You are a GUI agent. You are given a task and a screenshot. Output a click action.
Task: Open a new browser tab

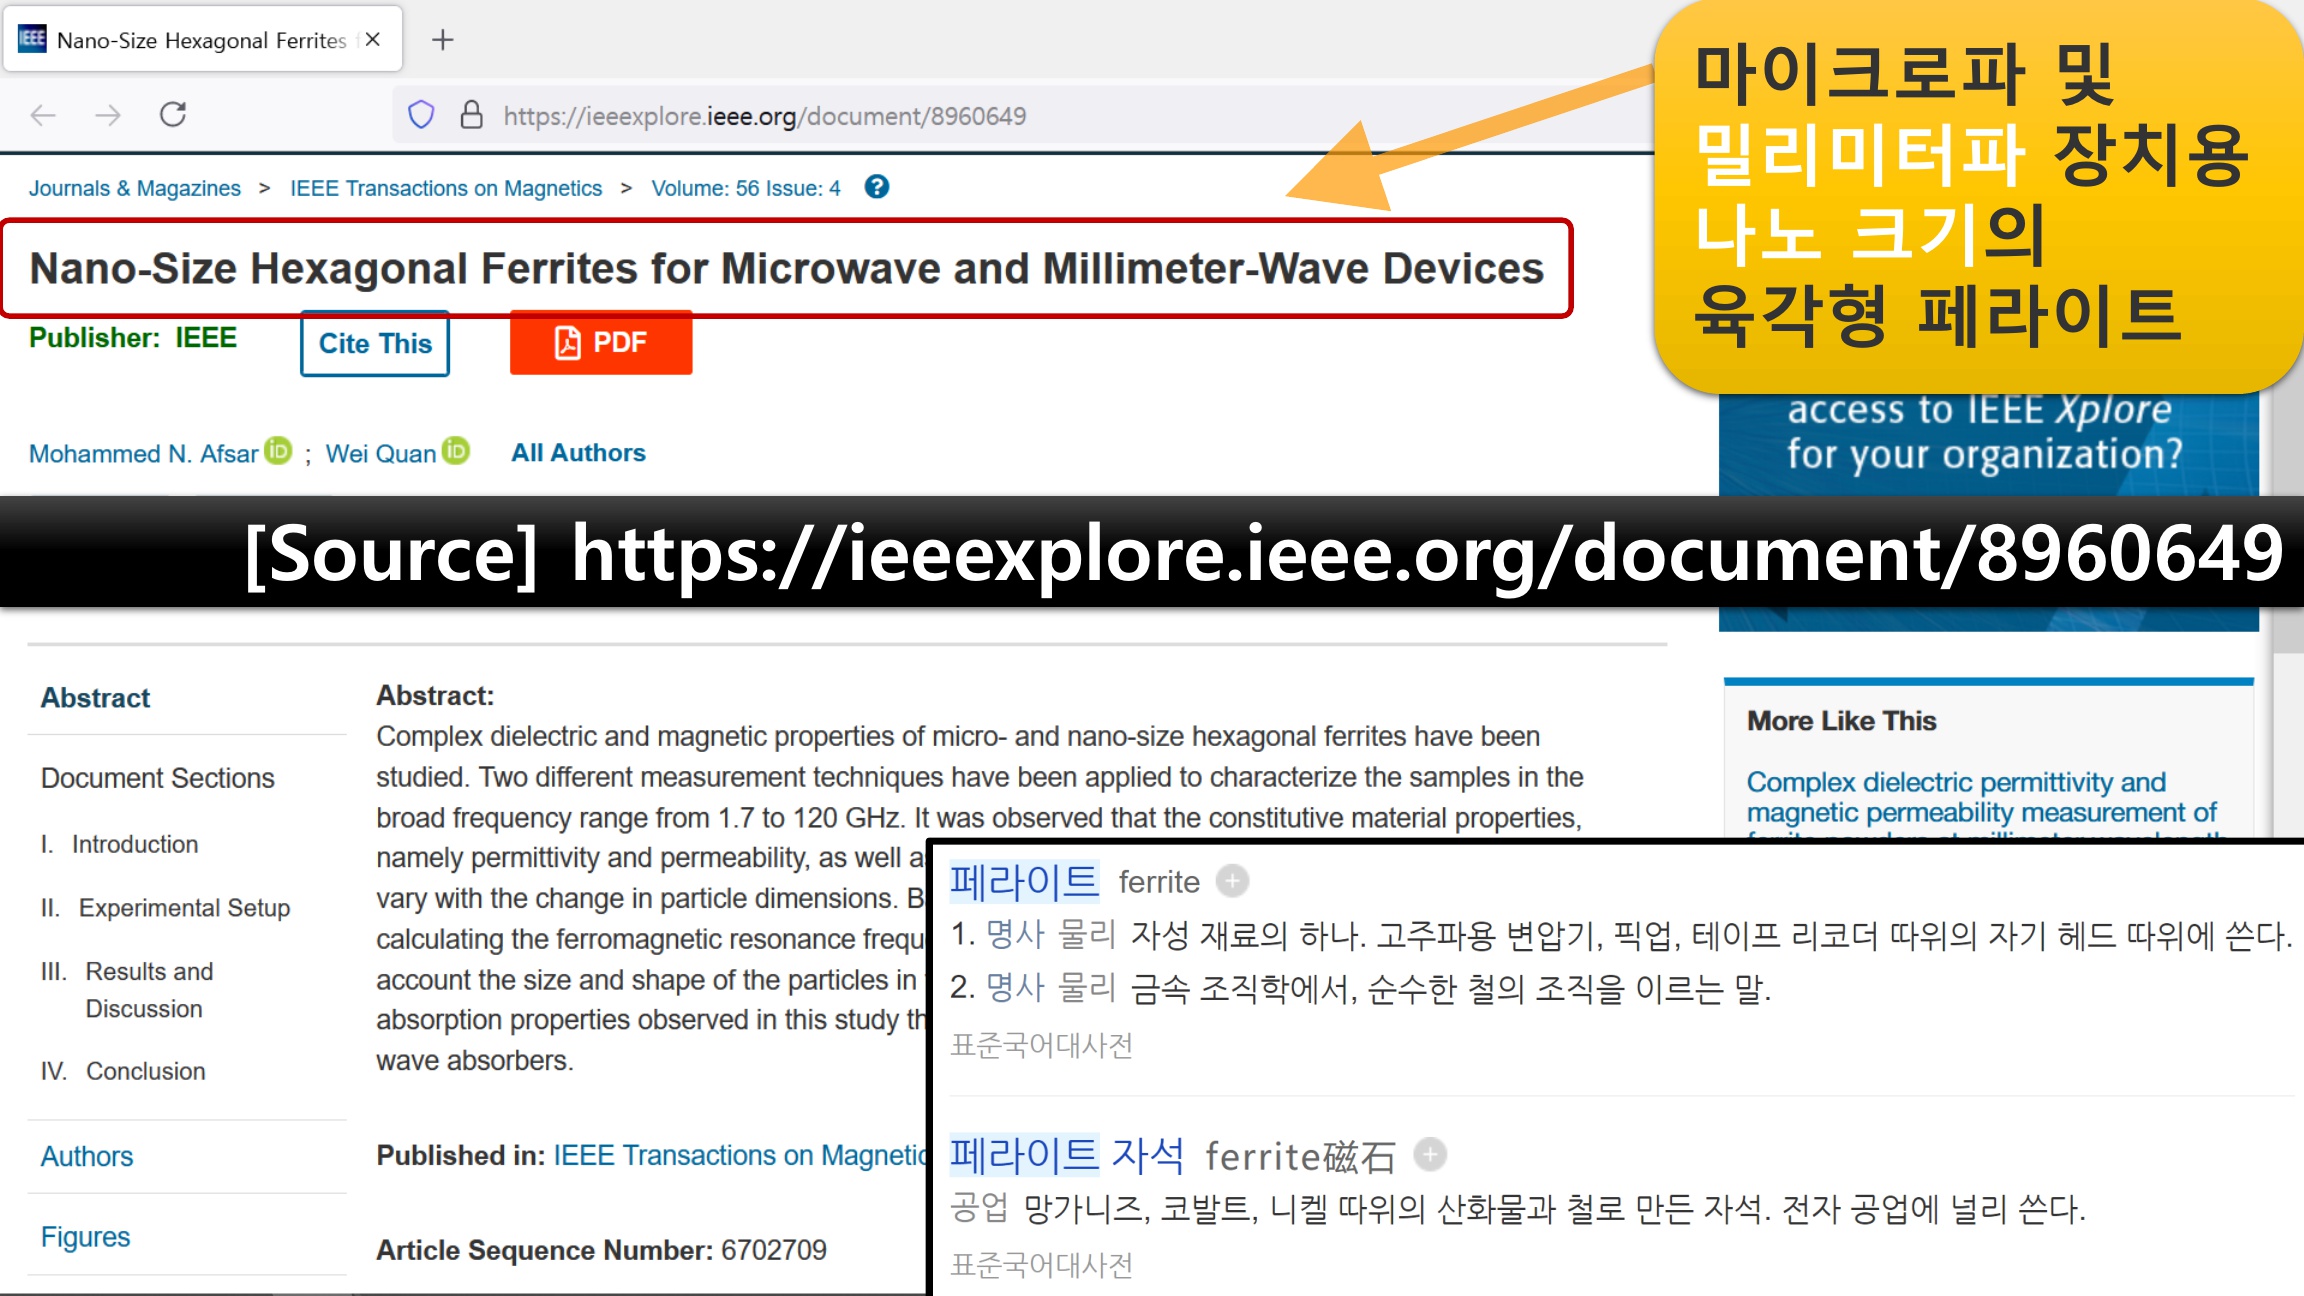pyautogui.click(x=442, y=40)
